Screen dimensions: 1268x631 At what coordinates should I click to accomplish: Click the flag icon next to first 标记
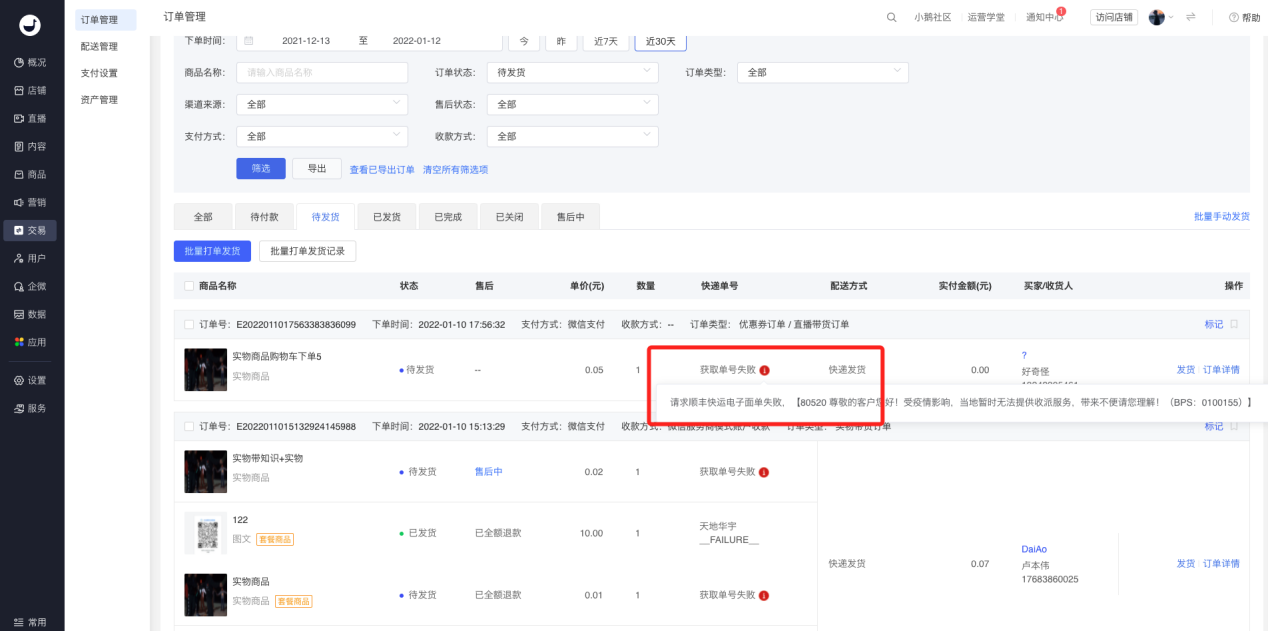coord(1234,324)
